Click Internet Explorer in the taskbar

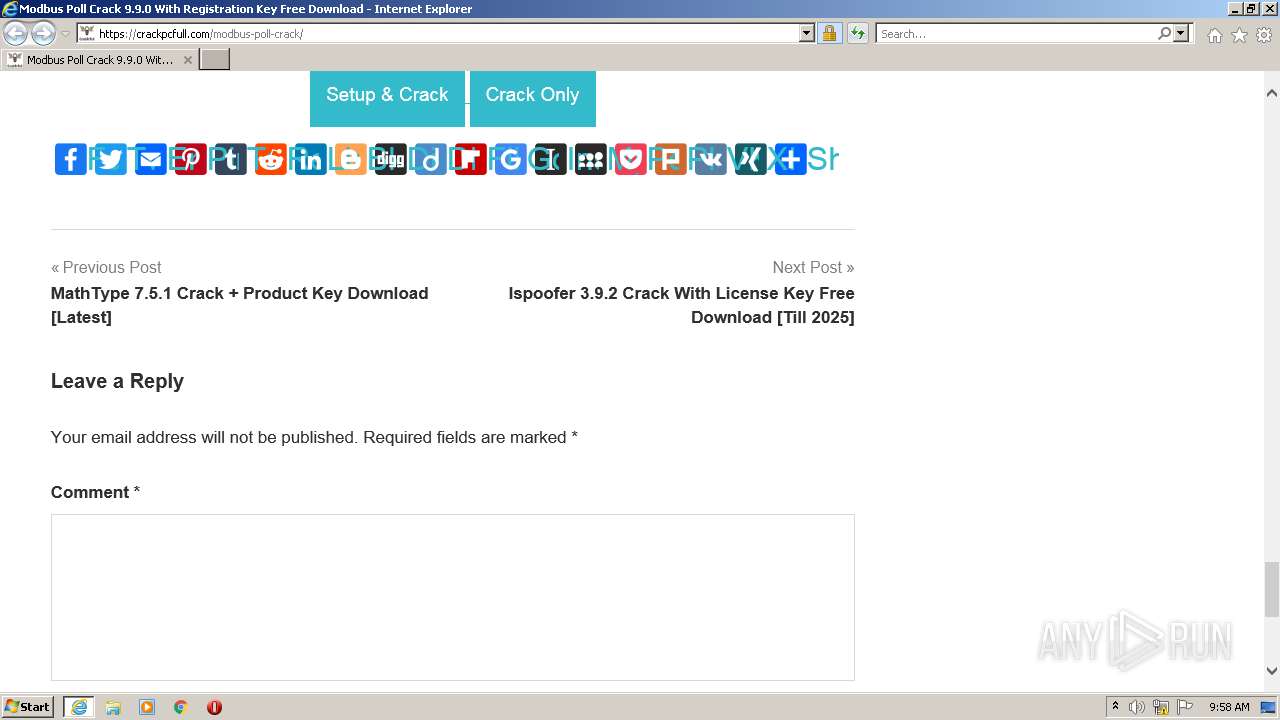click(79, 707)
